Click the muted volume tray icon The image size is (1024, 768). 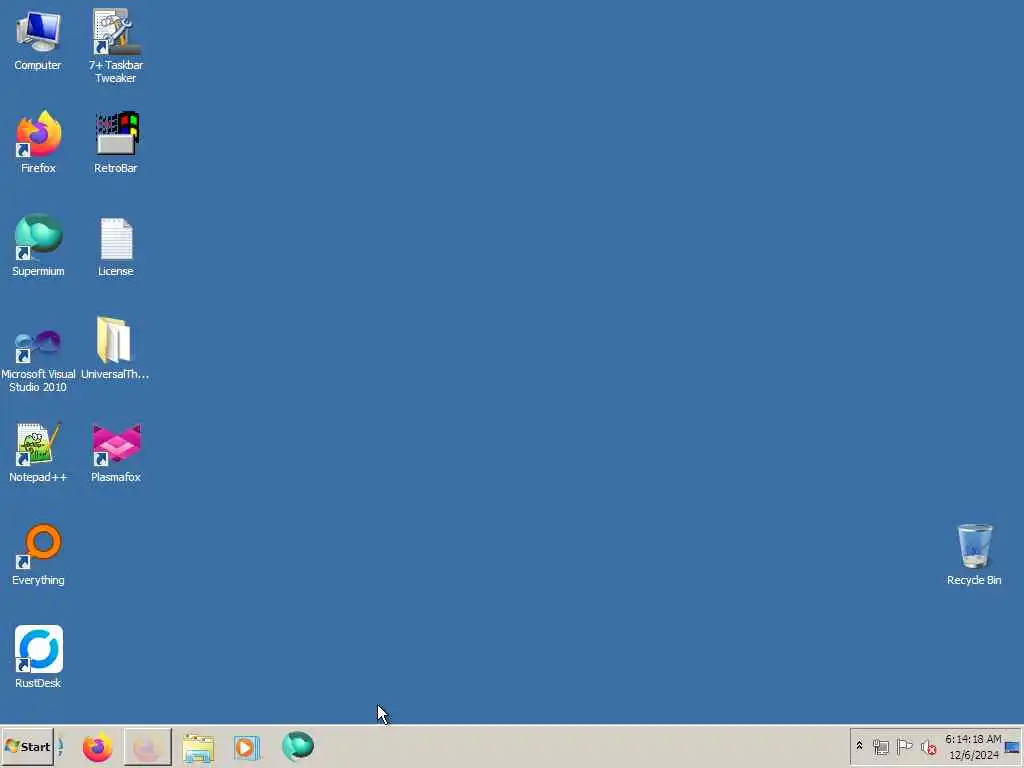928,747
